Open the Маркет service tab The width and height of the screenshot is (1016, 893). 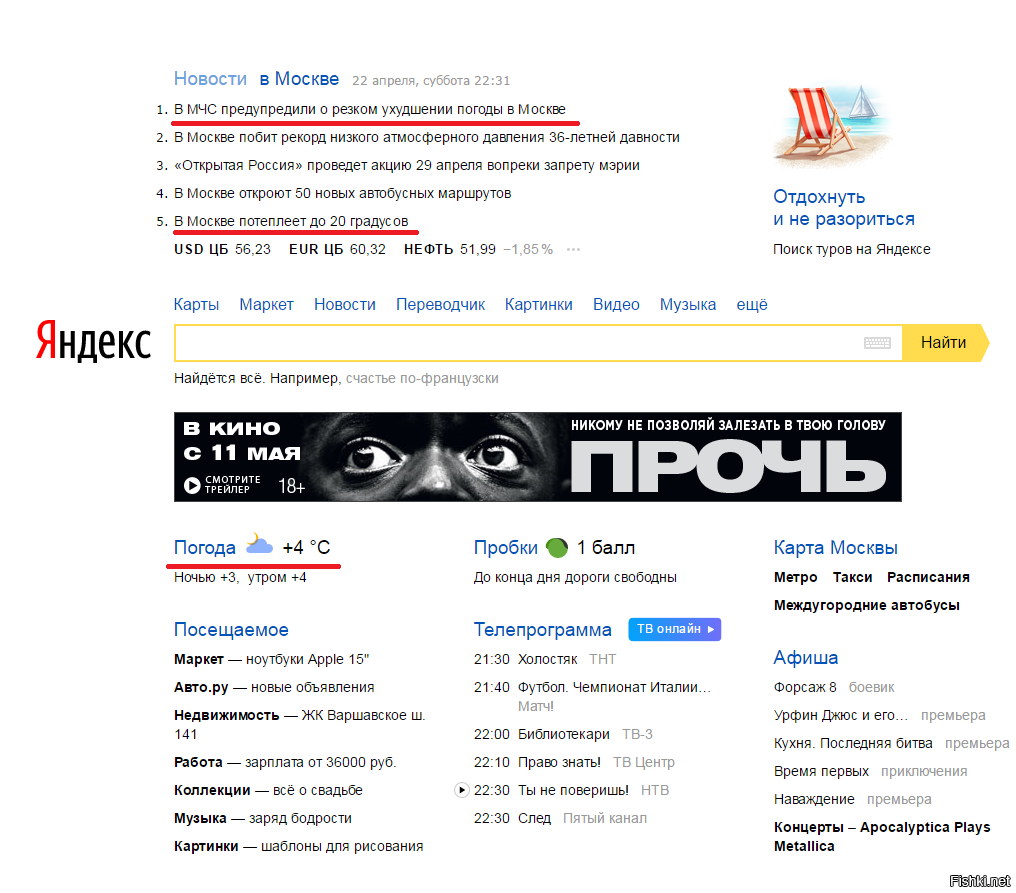tap(266, 305)
